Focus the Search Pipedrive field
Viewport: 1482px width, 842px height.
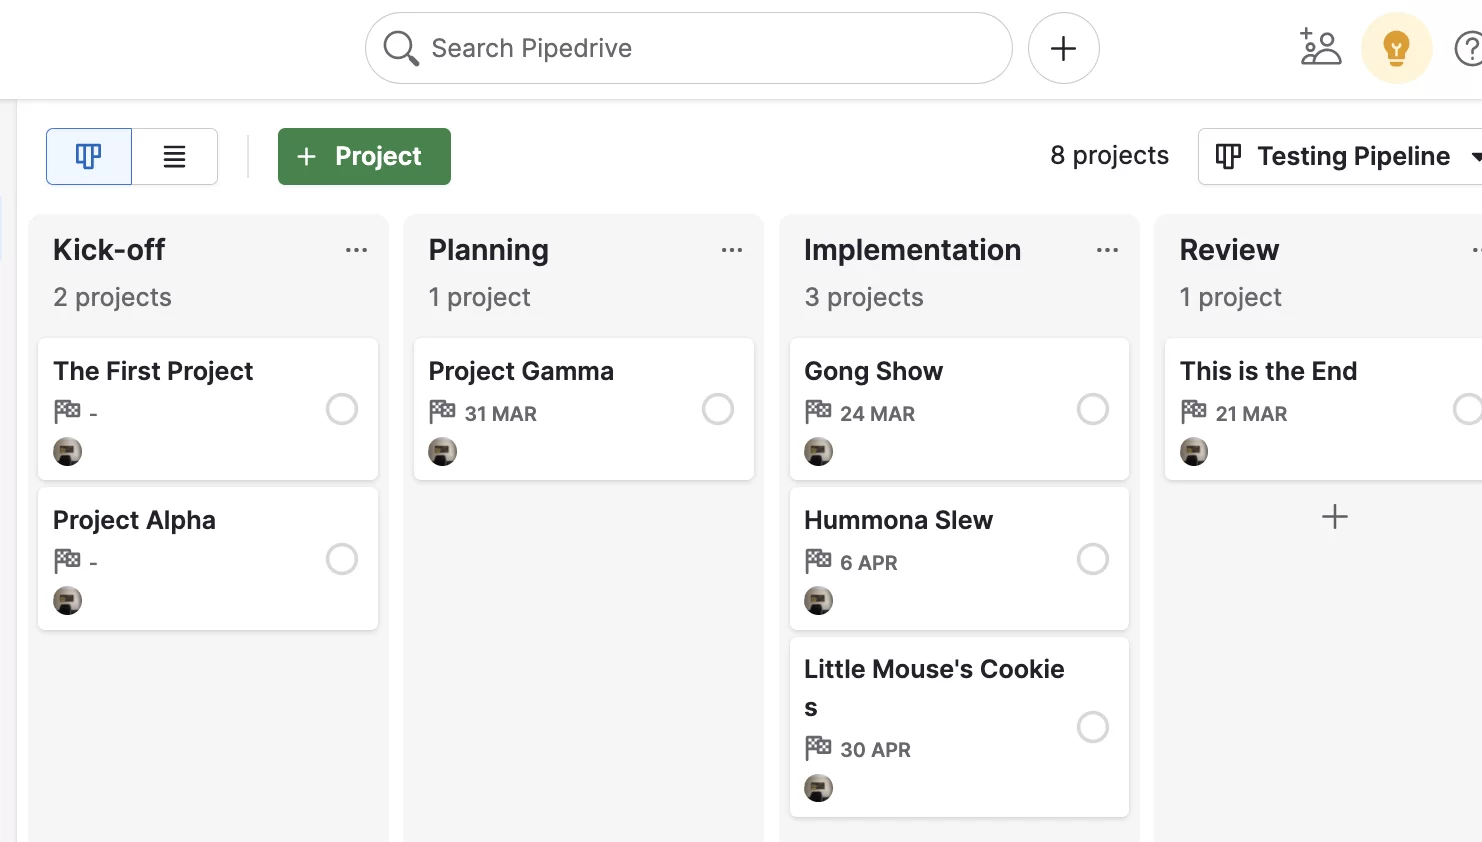coord(689,48)
